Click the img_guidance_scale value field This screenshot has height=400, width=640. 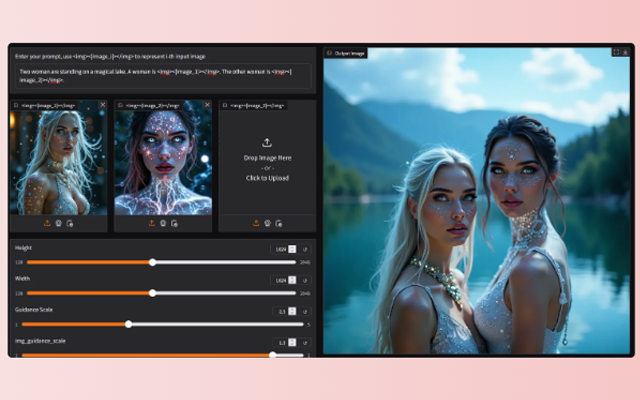282,342
